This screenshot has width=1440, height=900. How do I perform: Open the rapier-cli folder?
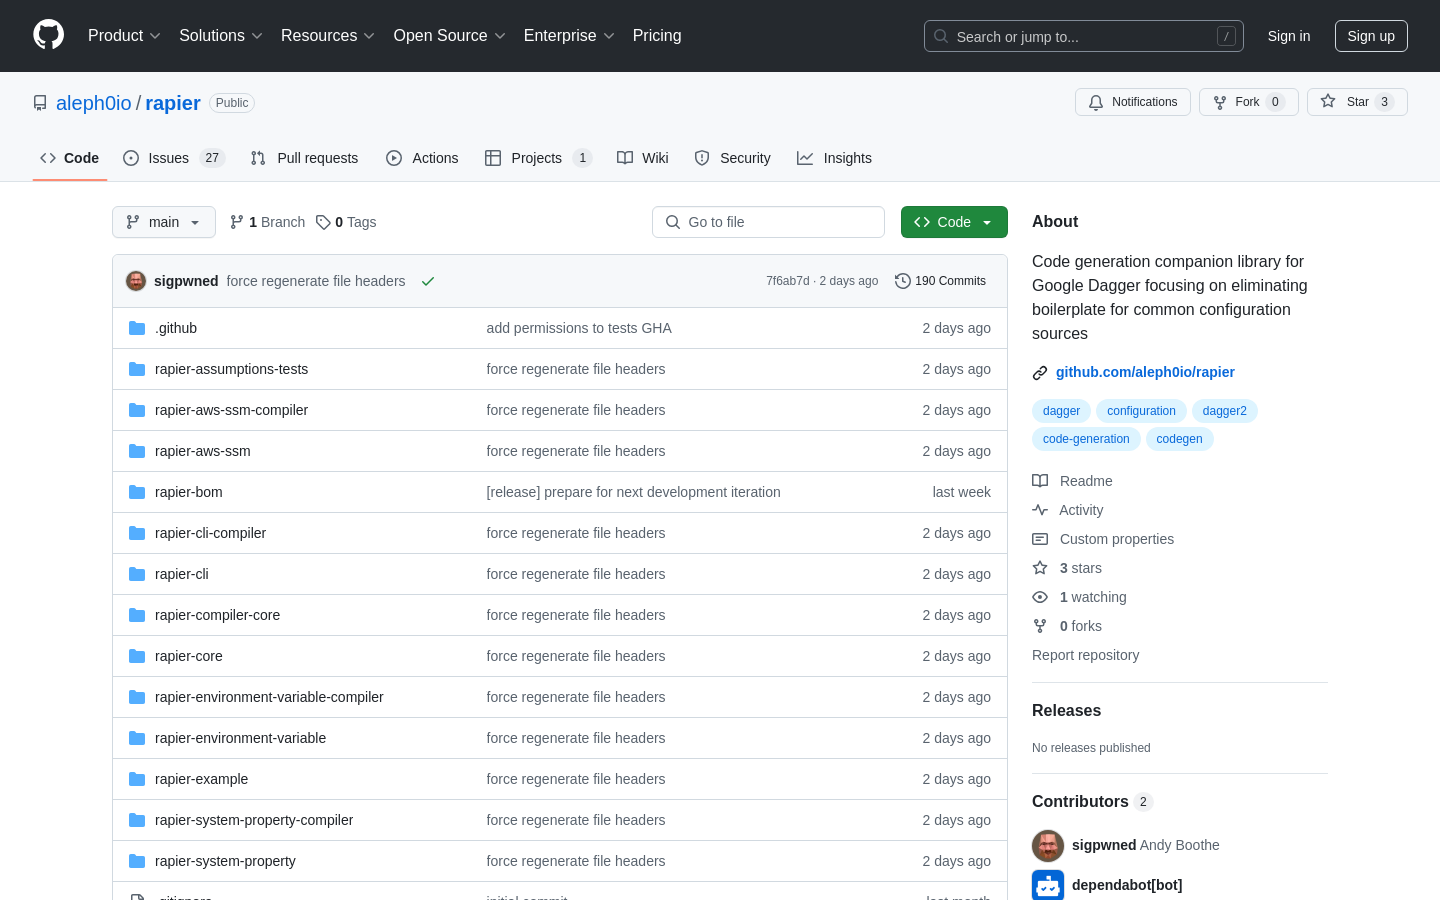182,574
